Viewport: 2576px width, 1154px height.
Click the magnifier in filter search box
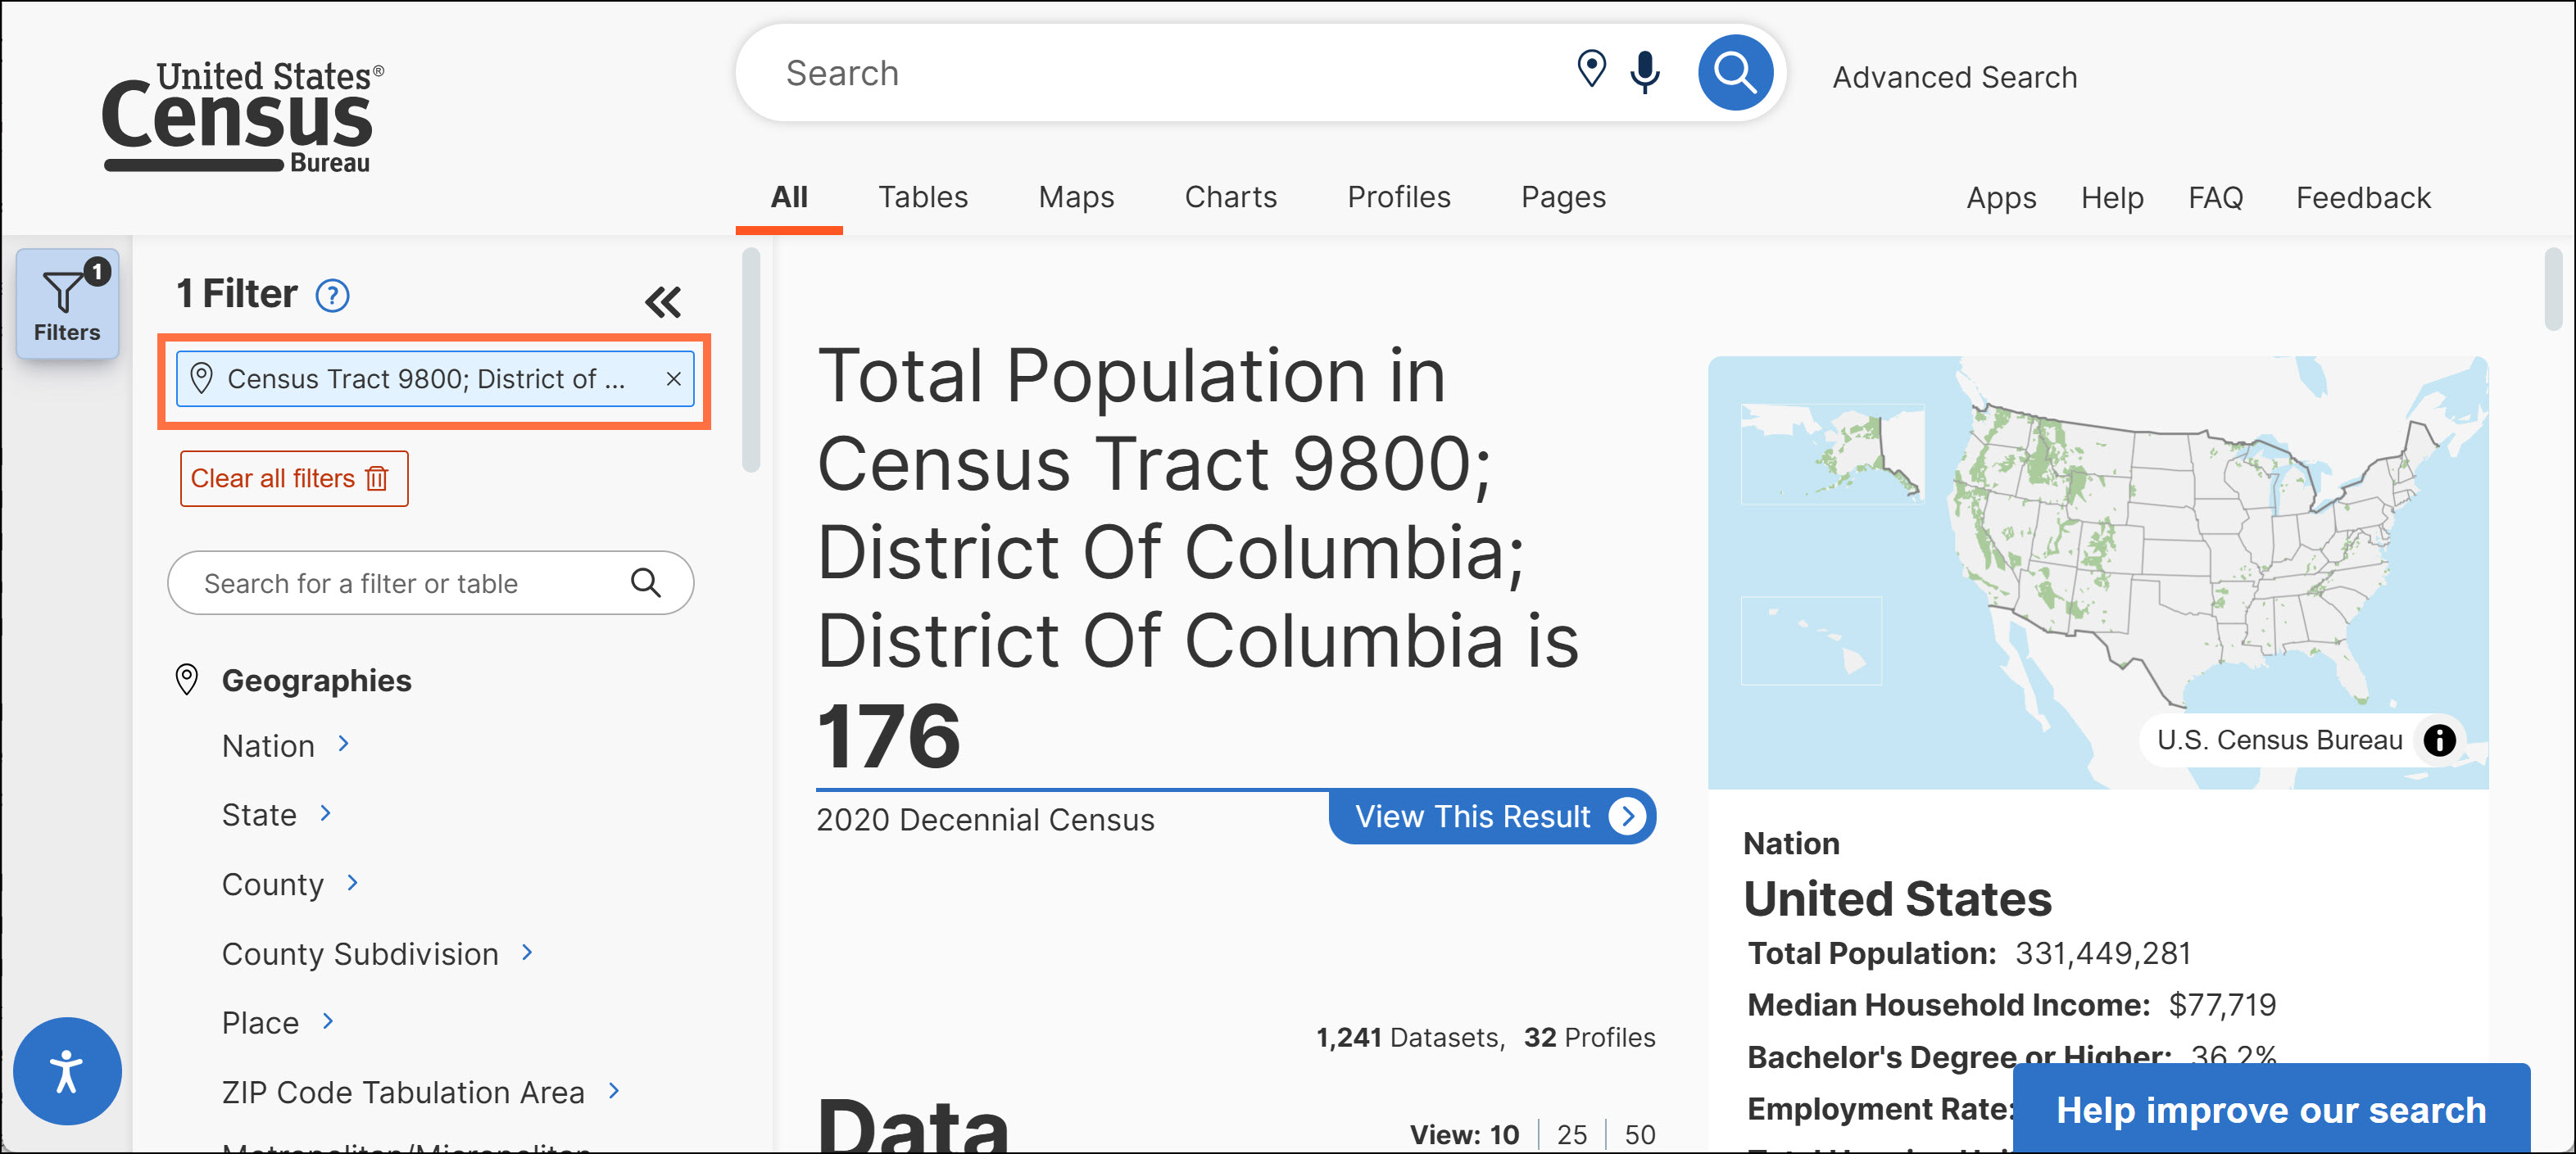(x=646, y=583)
